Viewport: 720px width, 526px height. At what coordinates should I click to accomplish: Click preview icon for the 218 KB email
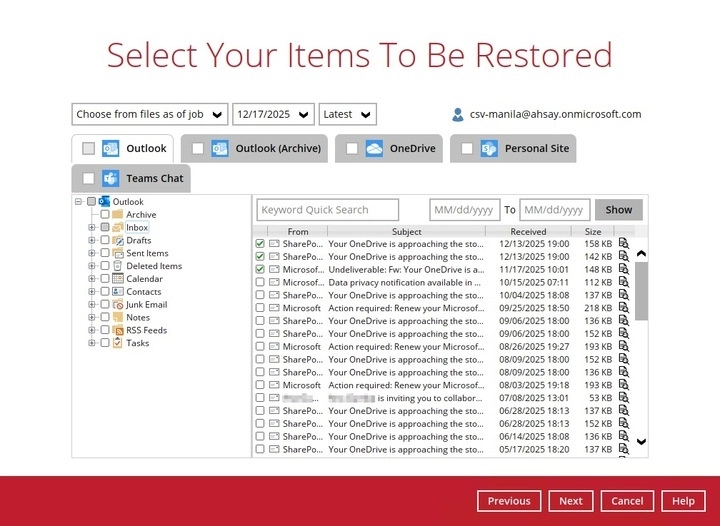click(x=623, y=308)
